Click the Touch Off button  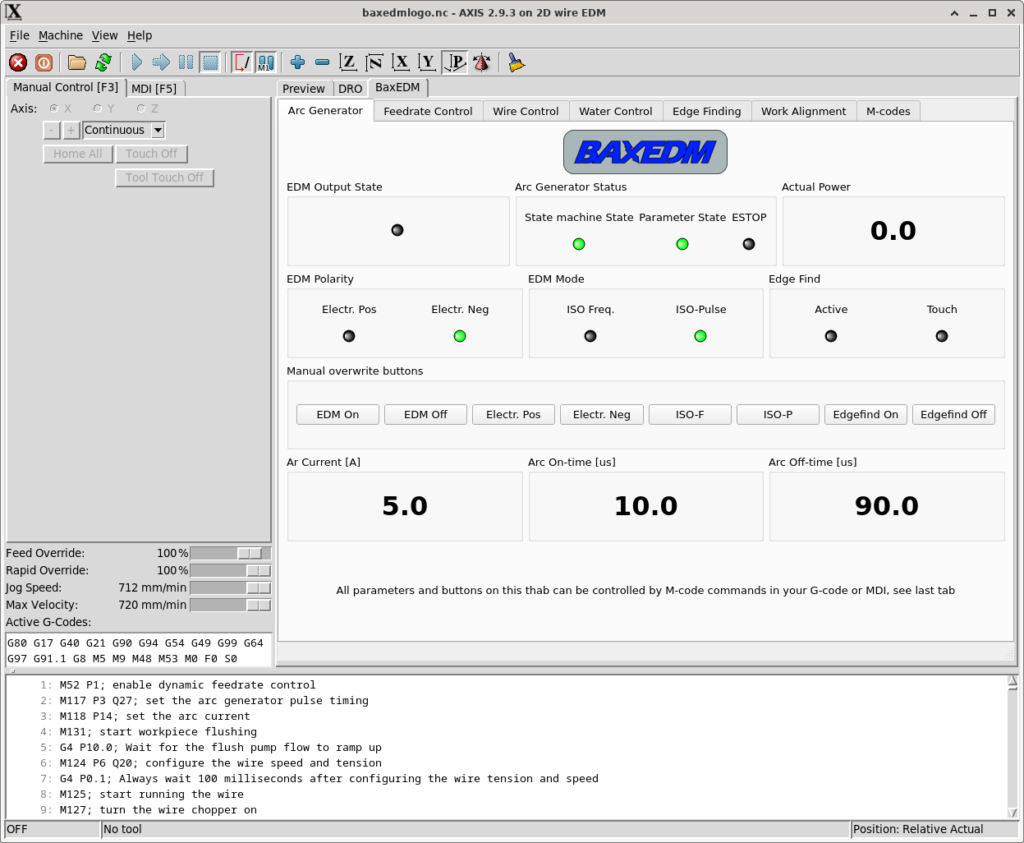152,154
